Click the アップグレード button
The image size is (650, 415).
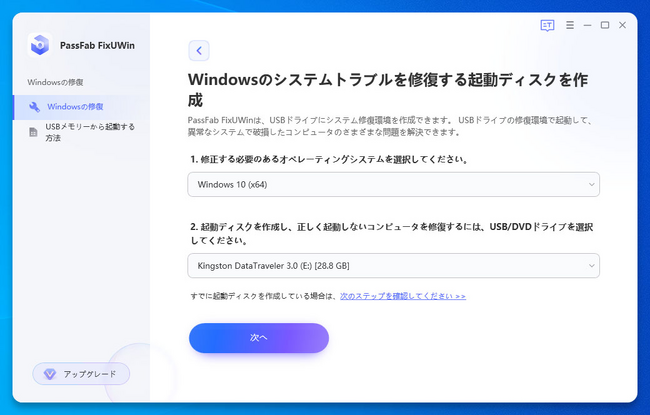pyautogui.click(x=81, y=374)
